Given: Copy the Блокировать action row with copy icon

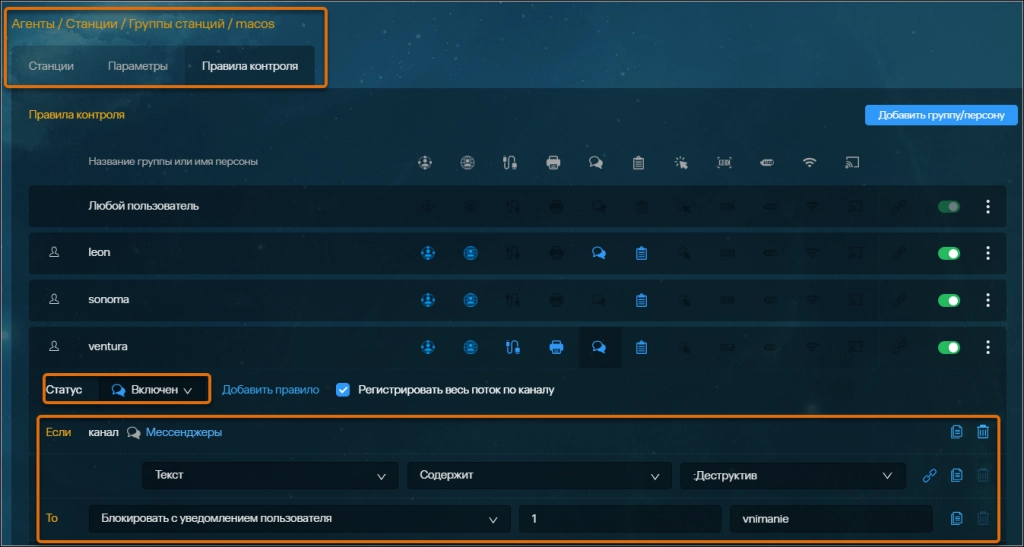Looking at the screenshot, I should coord(956,518).
